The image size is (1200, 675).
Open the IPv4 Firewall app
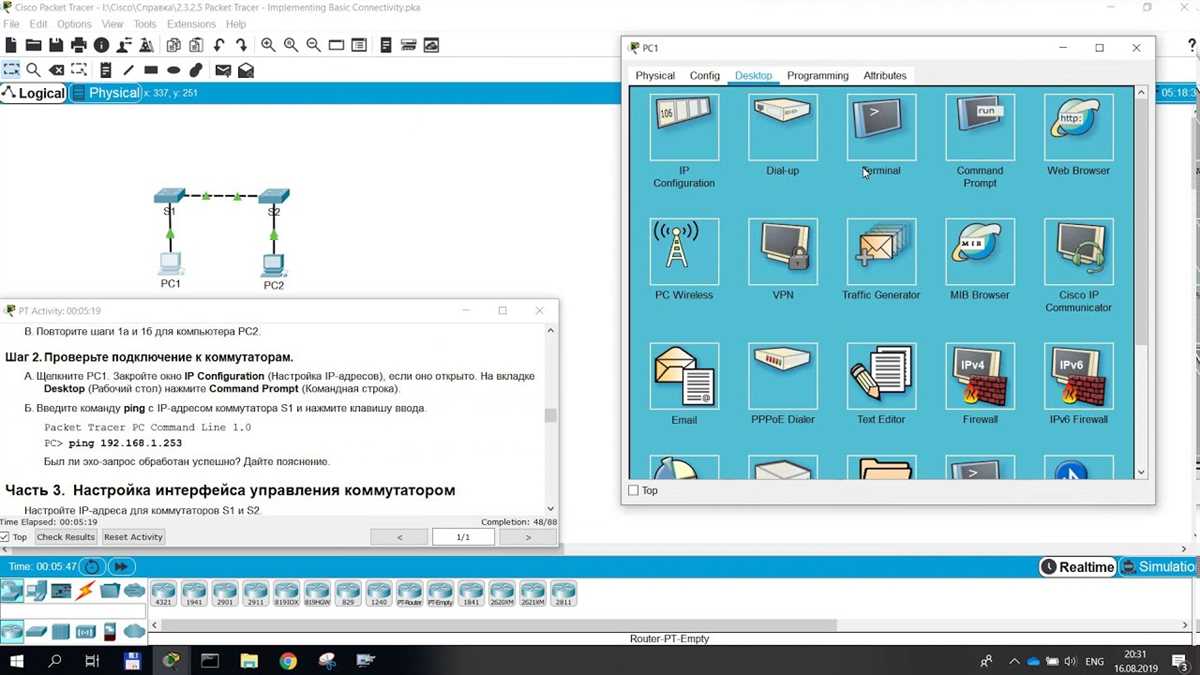980,376
